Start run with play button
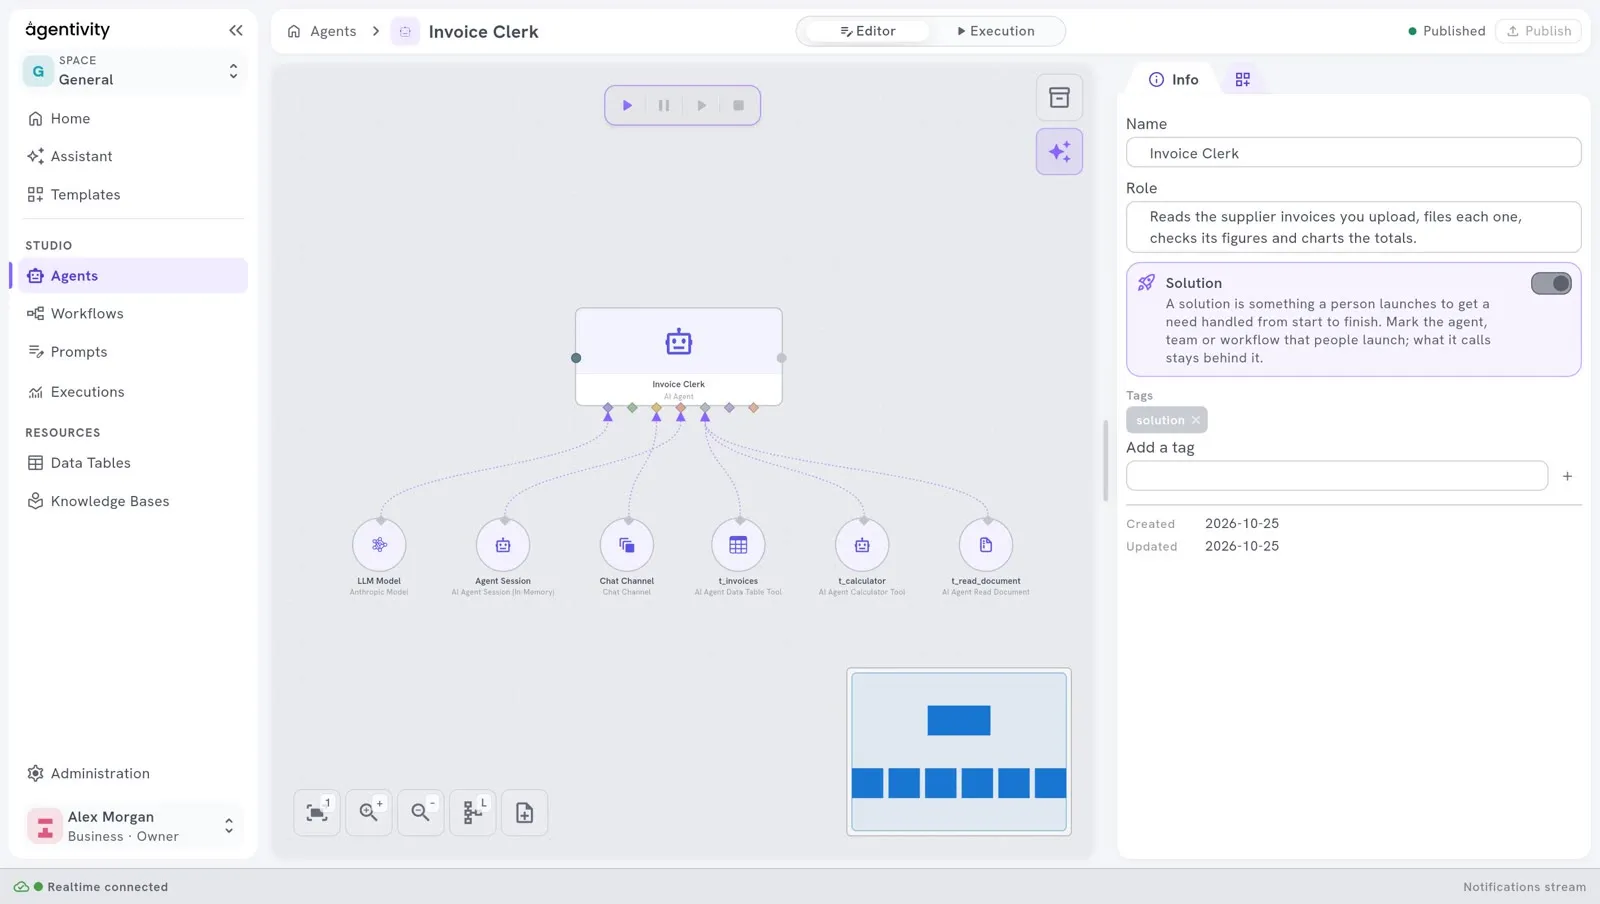 coord(627,105)
